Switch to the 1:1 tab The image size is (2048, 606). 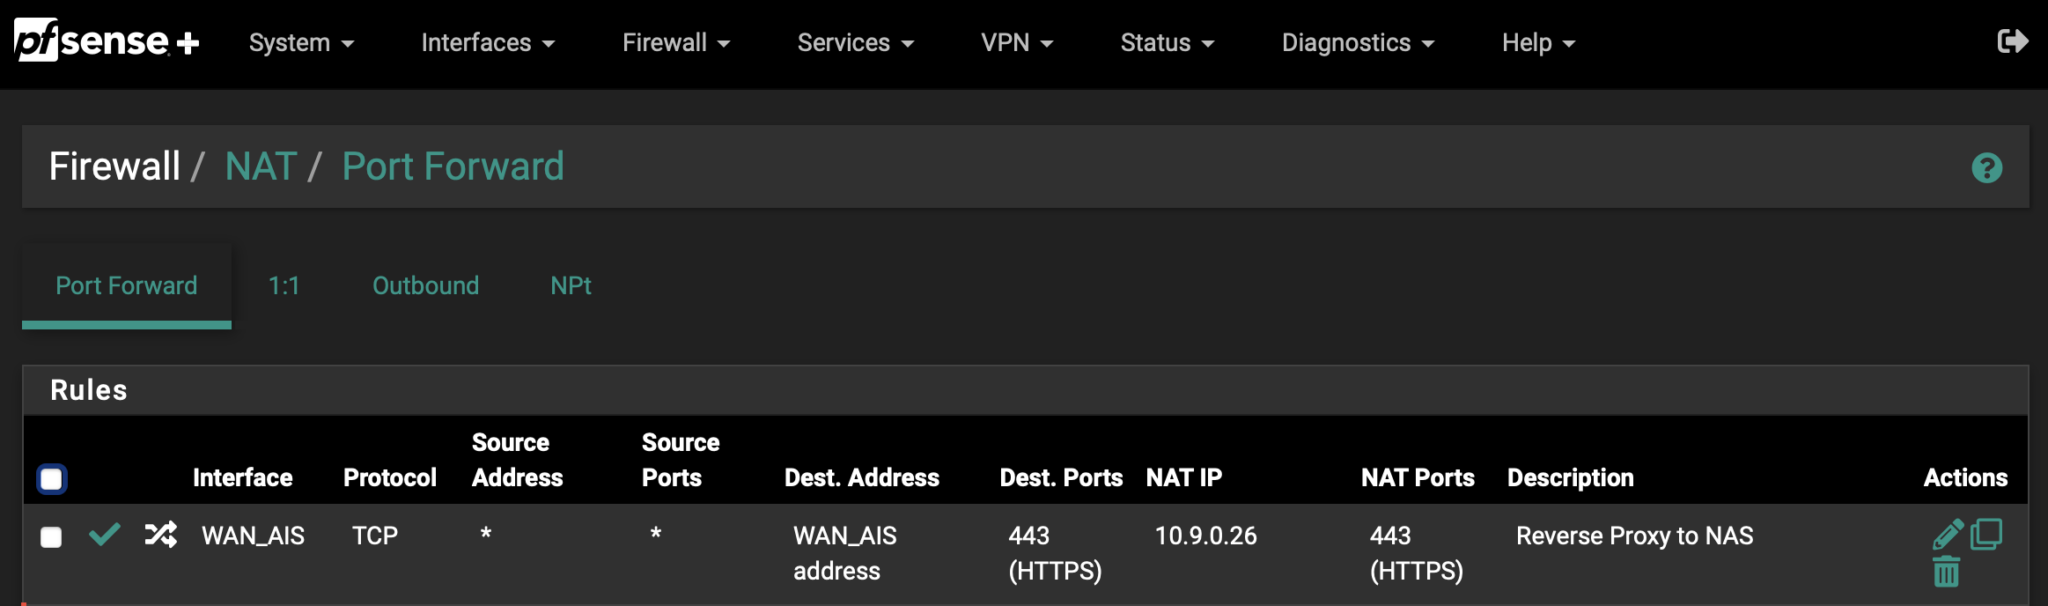pos(285,285)
